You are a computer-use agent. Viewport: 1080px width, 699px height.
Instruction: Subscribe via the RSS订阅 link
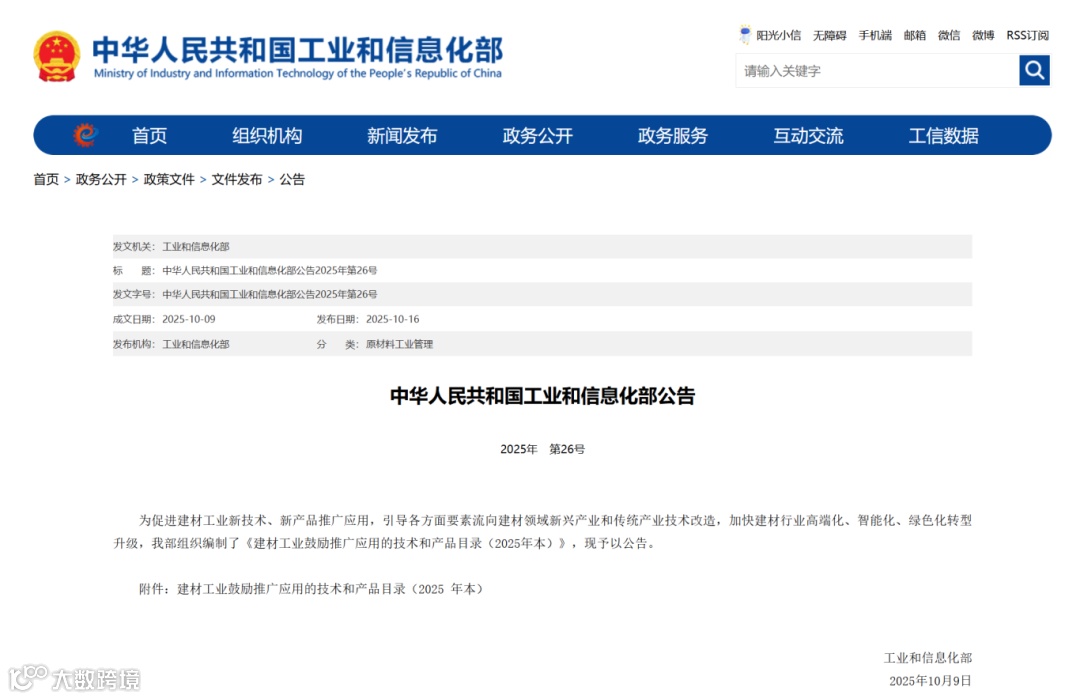[x=1025, y=35]
